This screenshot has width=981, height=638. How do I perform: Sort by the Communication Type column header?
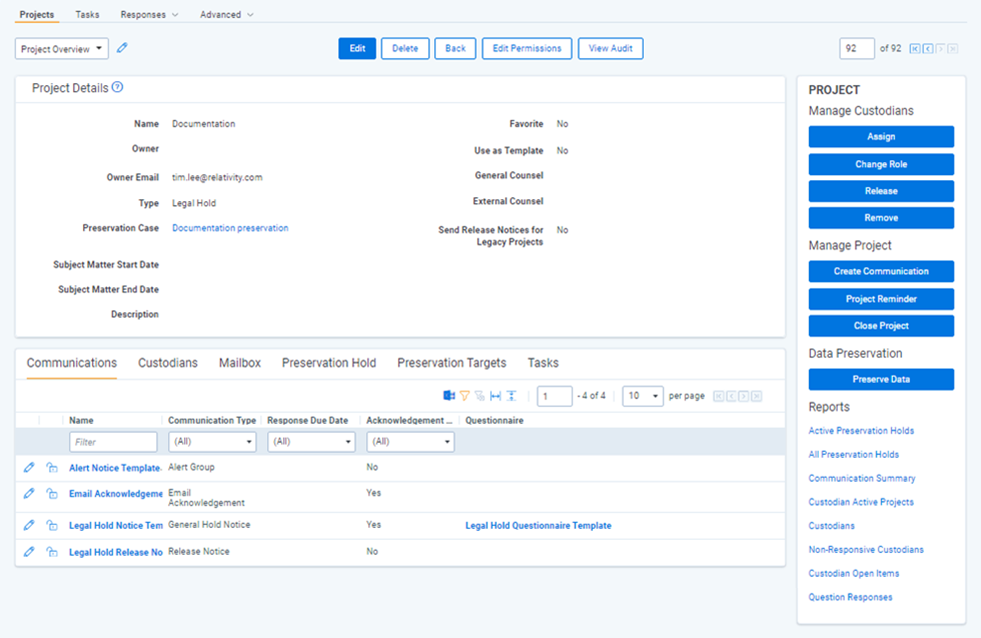click(x=212, y=420)
